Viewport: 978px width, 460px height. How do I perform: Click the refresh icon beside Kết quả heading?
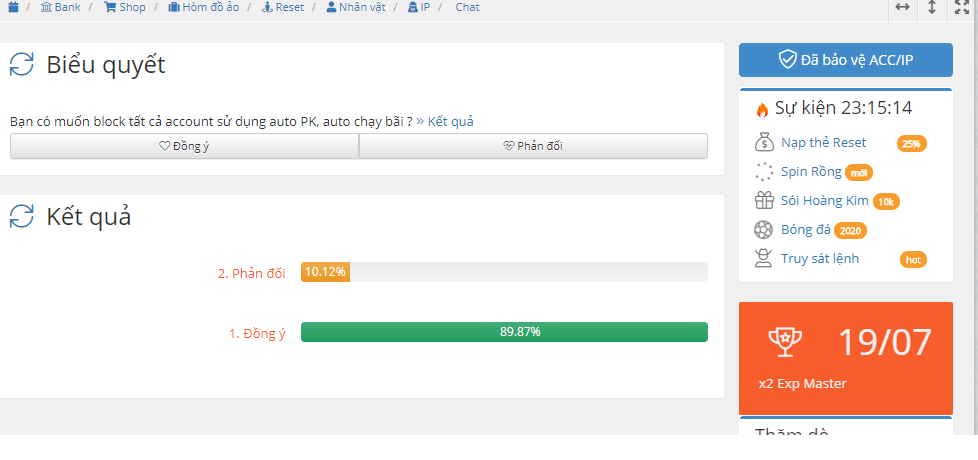click(x=22, y=216)
